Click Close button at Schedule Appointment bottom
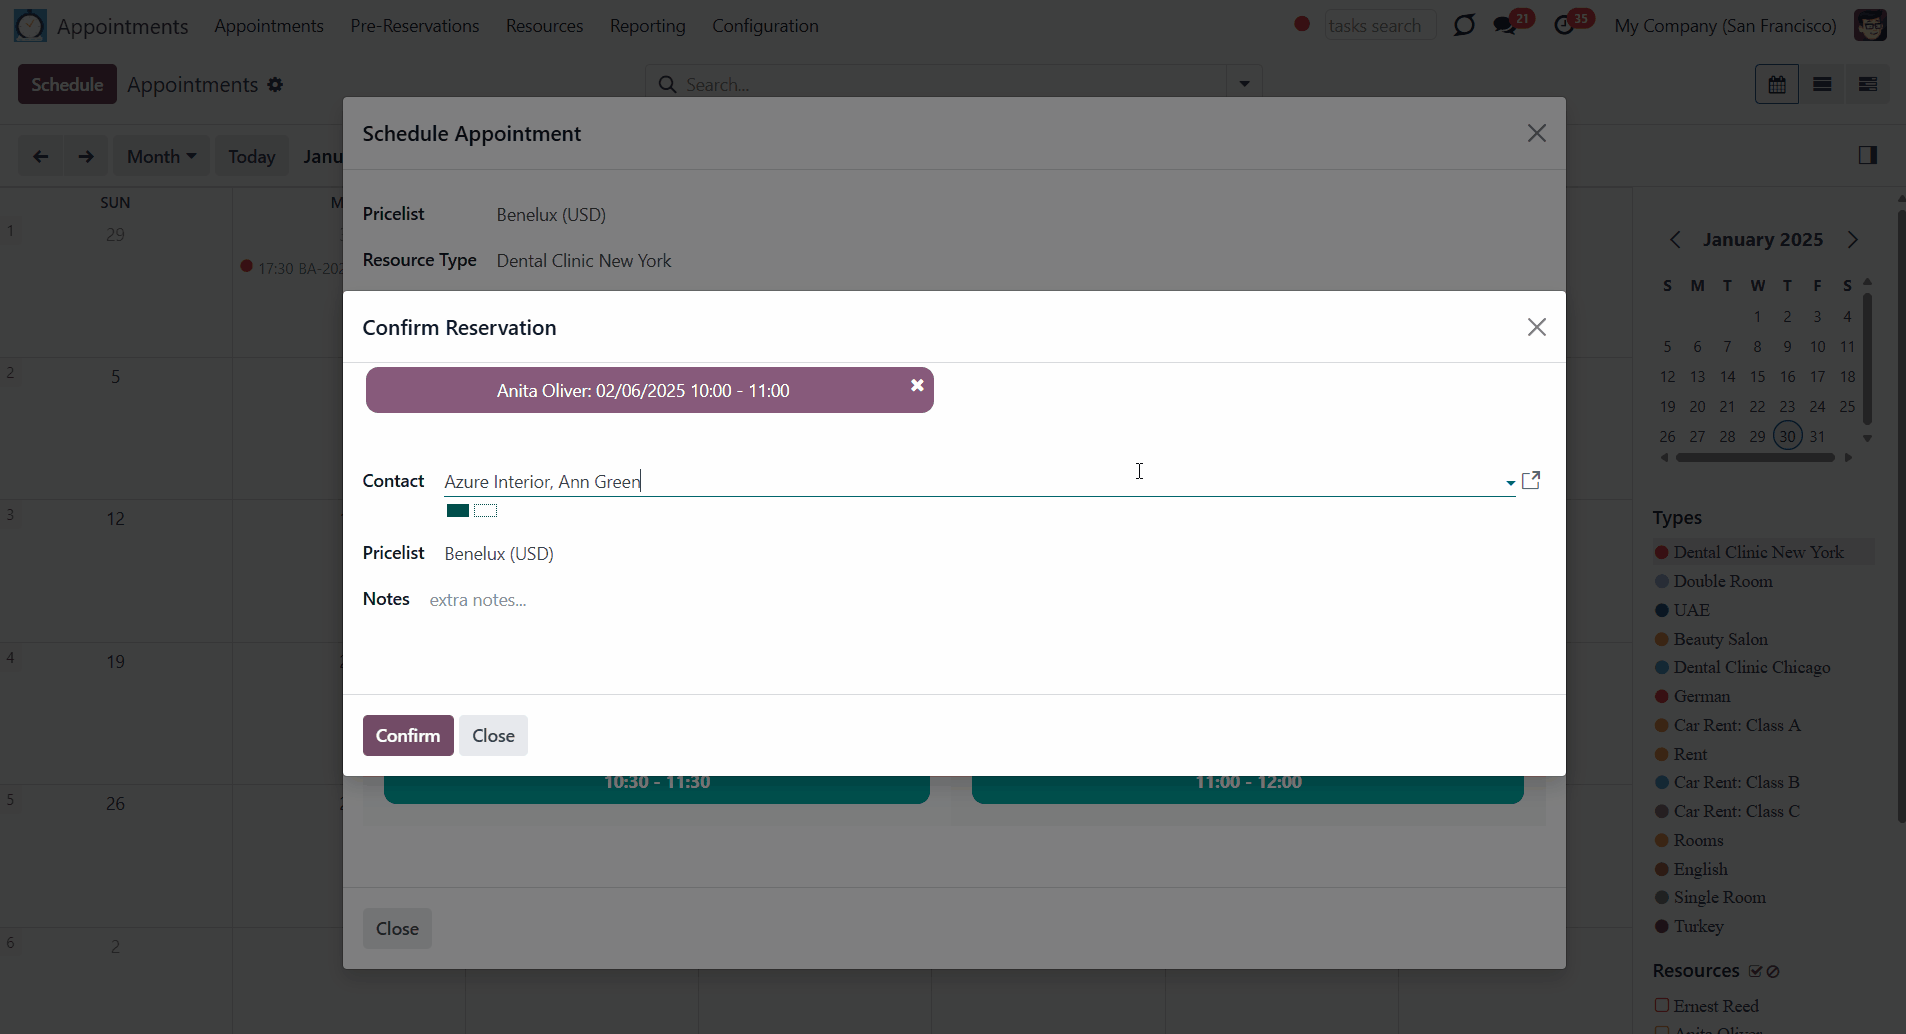1906x1034 pixels. point(397,928)
